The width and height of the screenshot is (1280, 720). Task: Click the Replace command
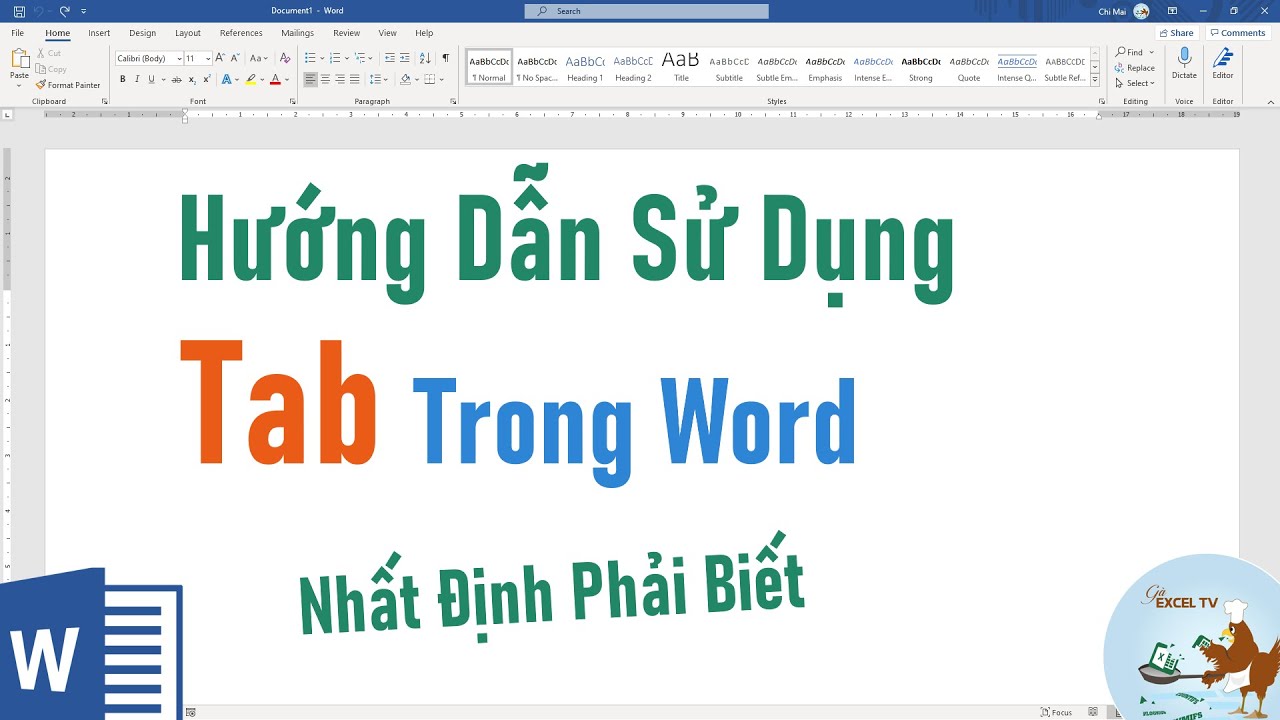click(1135, 68)
